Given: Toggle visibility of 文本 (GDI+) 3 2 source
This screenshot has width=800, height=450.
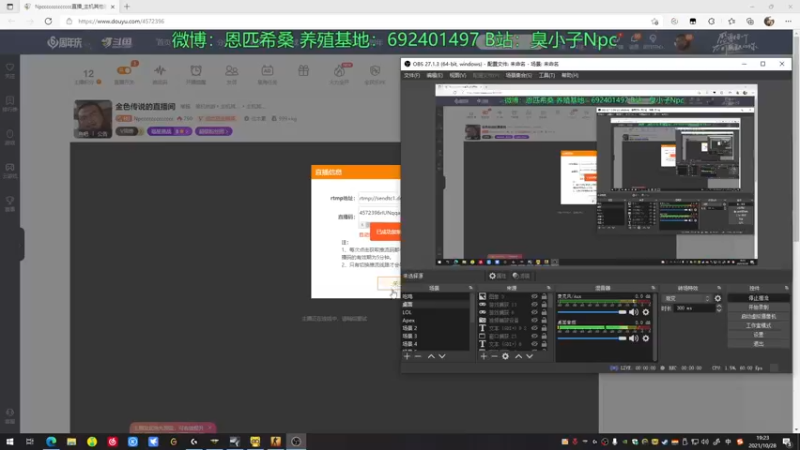Looking at the screenshot, I should tap(534, 328).
